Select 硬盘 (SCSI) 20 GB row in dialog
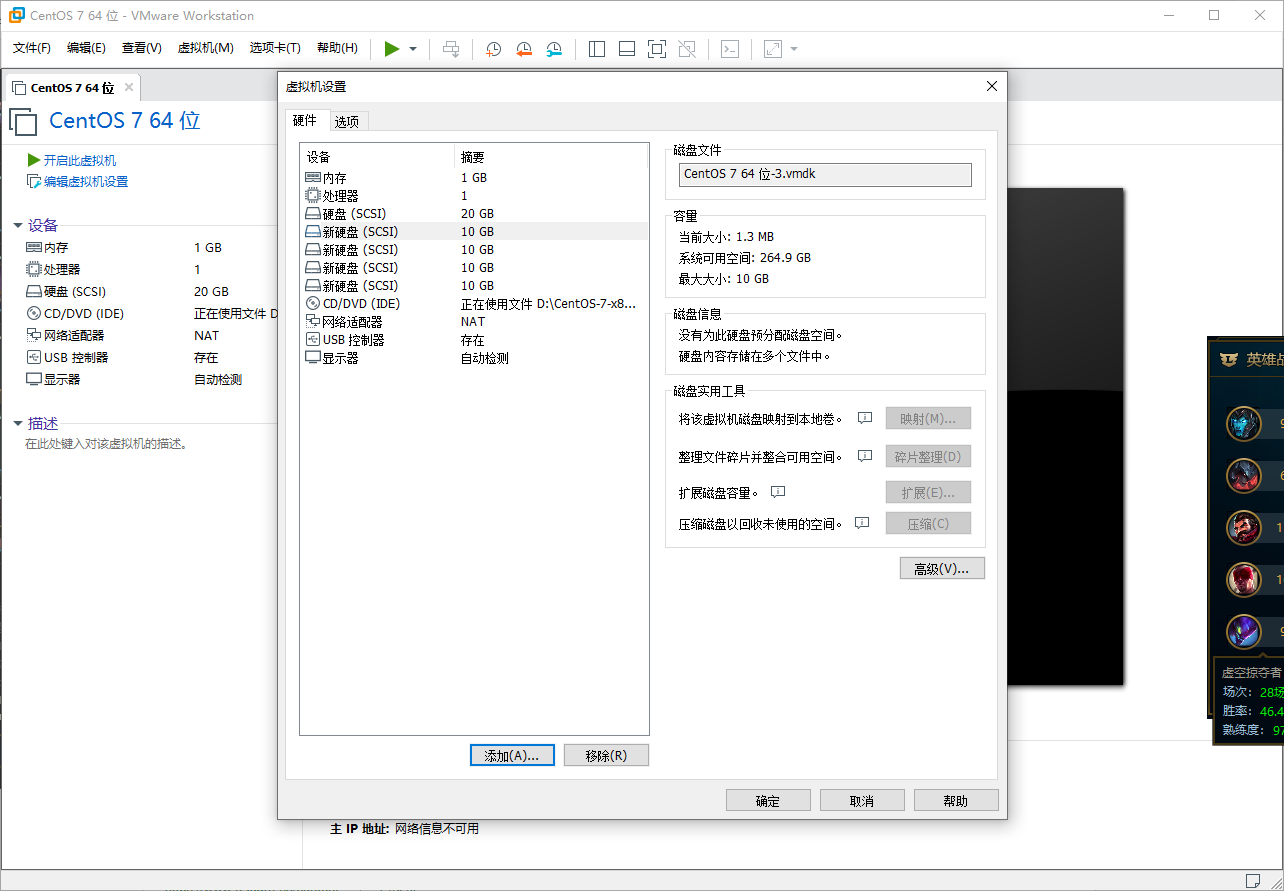The width and height of the screenshot is (1284, 891). click(x=474, y=213)
